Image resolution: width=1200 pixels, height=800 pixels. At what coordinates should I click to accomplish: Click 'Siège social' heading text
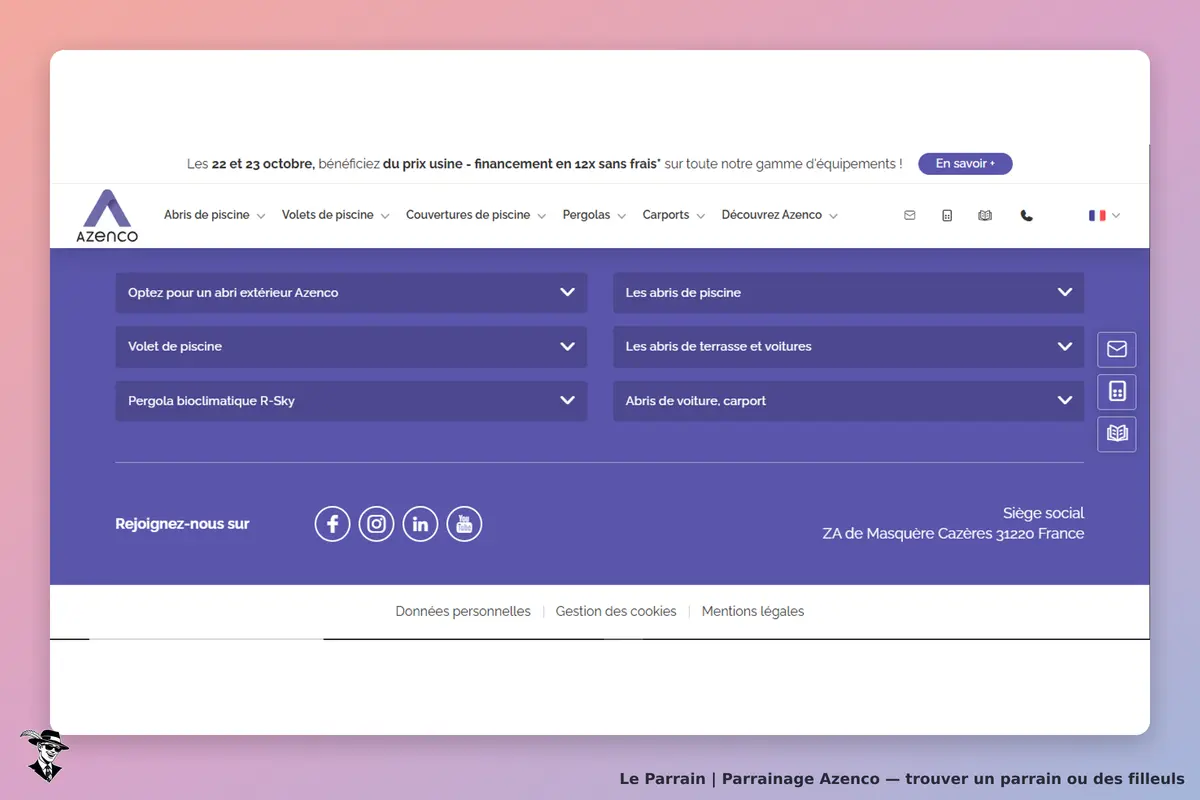1043,513
